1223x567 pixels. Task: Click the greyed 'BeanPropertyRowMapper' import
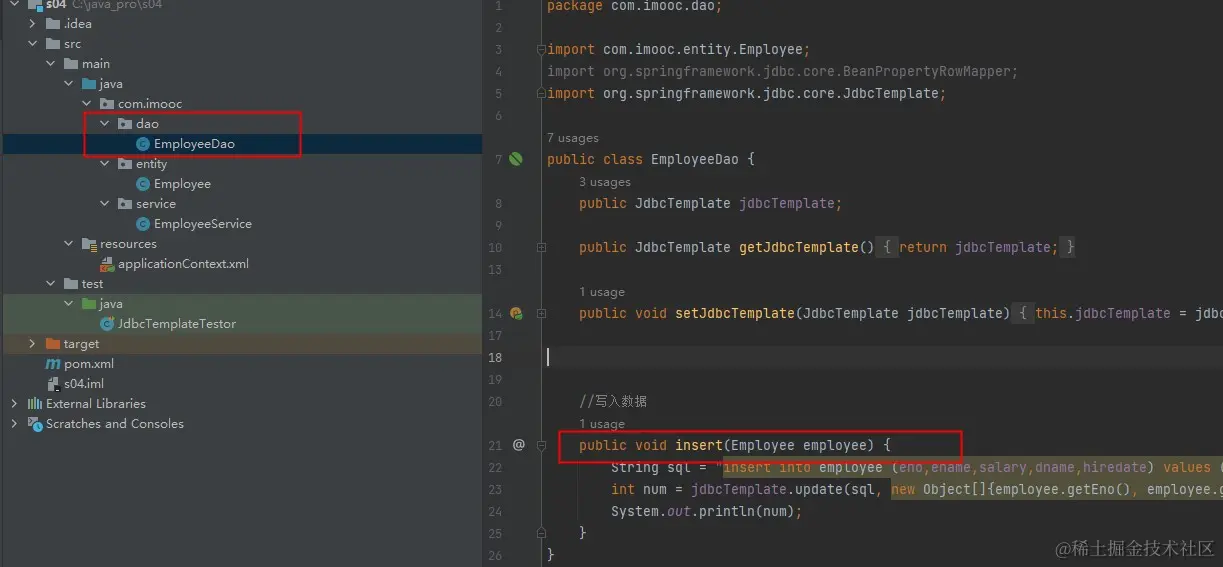tap(930, 71)
